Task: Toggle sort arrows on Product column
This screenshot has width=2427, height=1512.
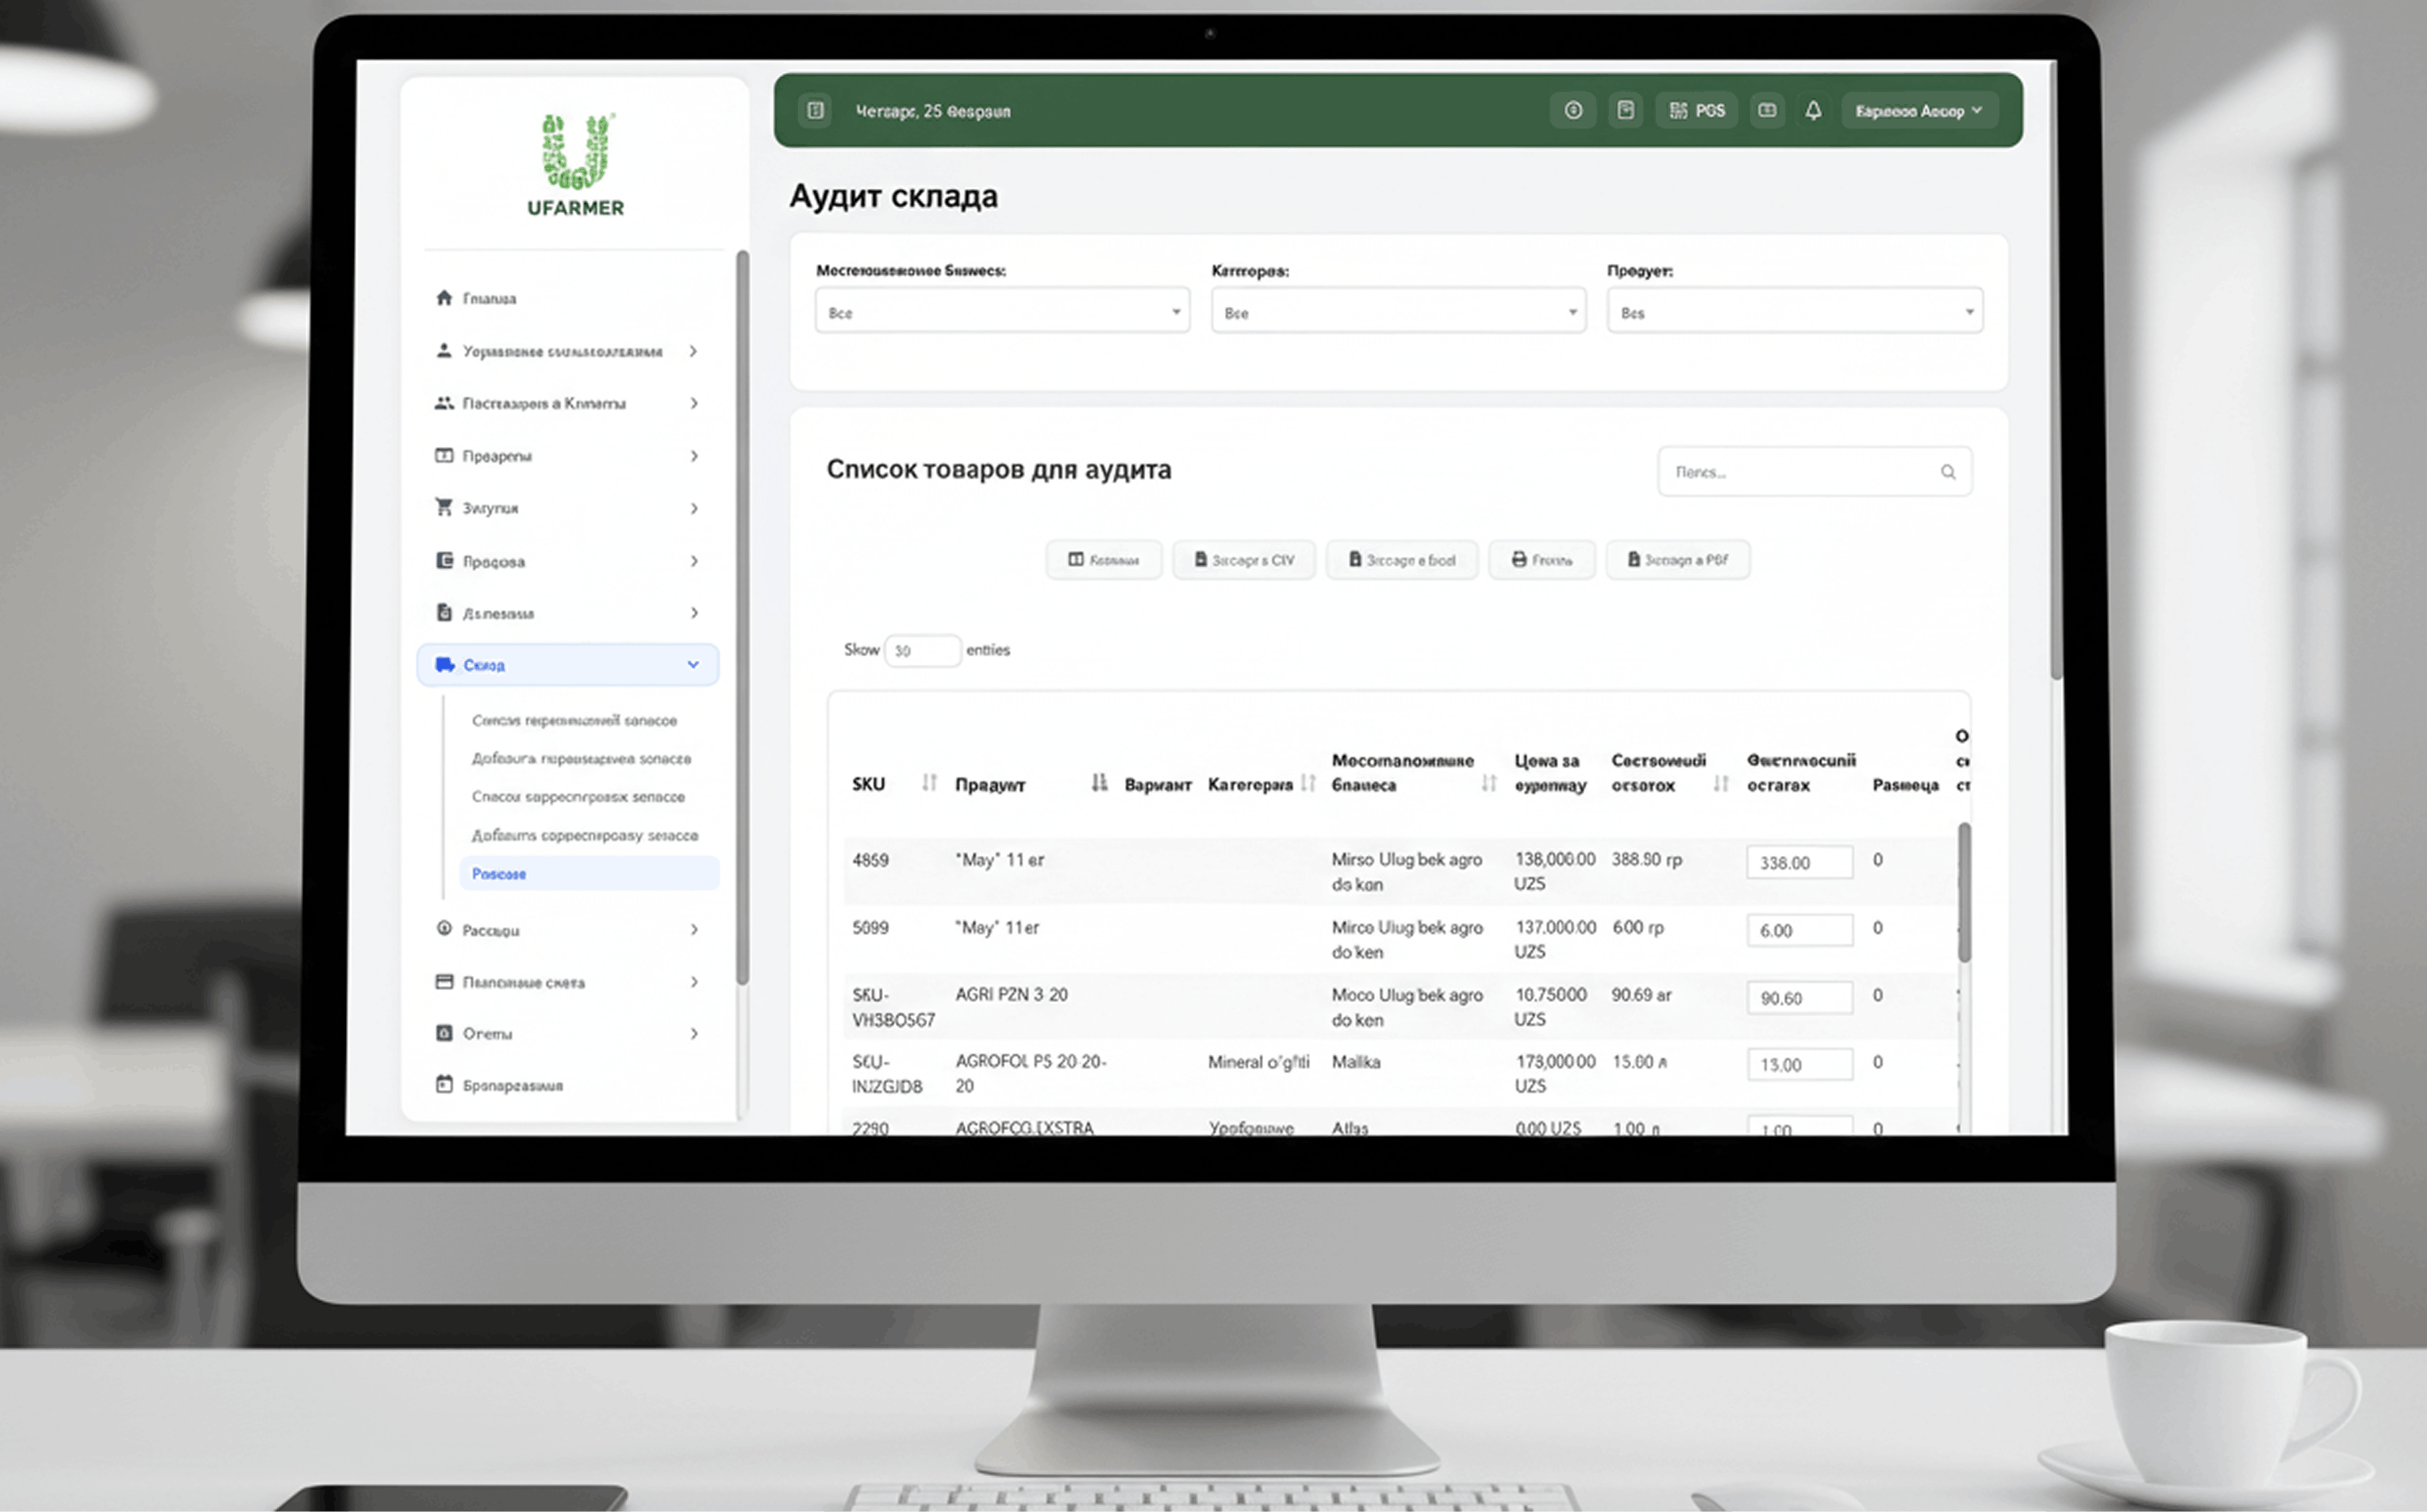Action: pyautogui.click(x=1099, y=783)
